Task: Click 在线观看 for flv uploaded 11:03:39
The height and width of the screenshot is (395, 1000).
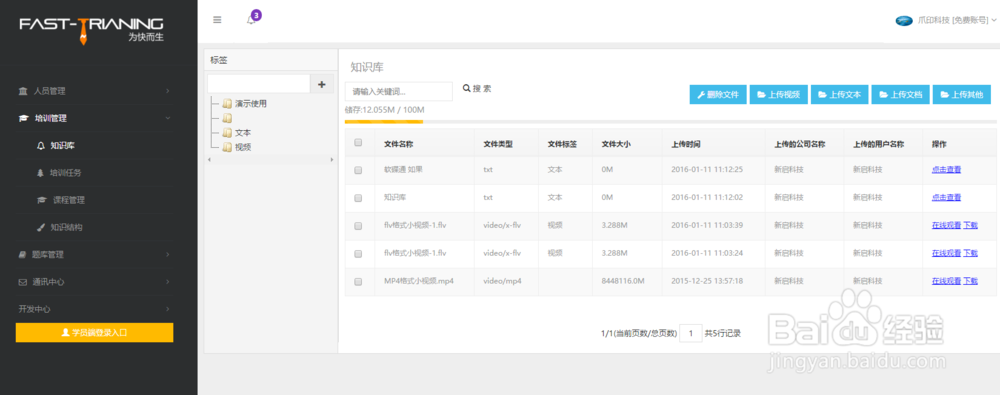Action: (x=946, y=225)
